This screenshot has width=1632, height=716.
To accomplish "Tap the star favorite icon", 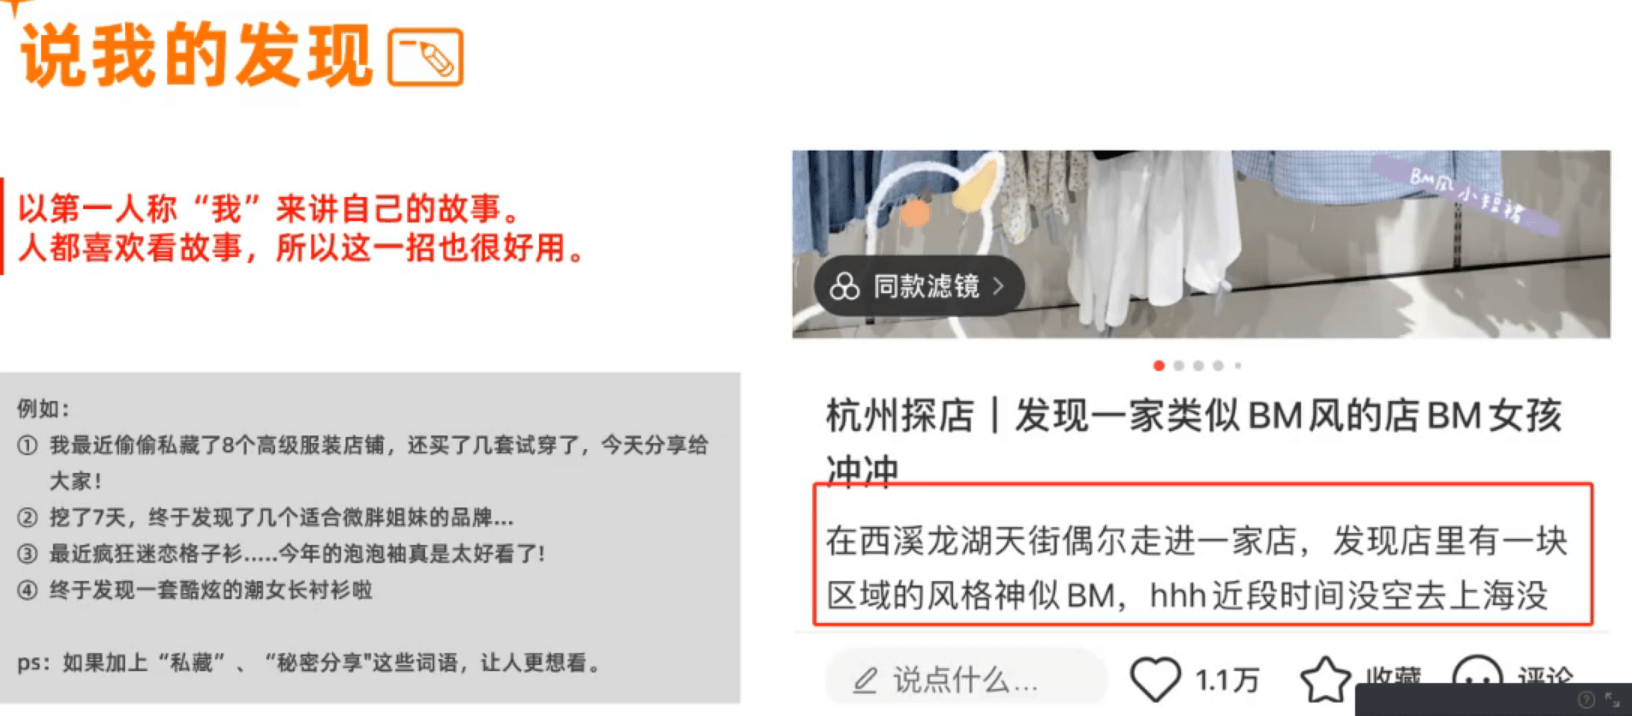I will (1326, 680).
